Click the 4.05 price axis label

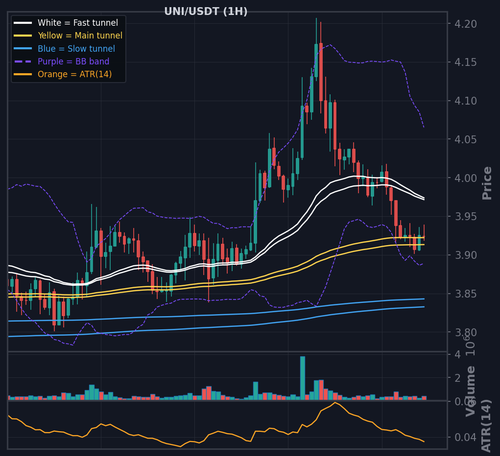click(x=466, y=139)
